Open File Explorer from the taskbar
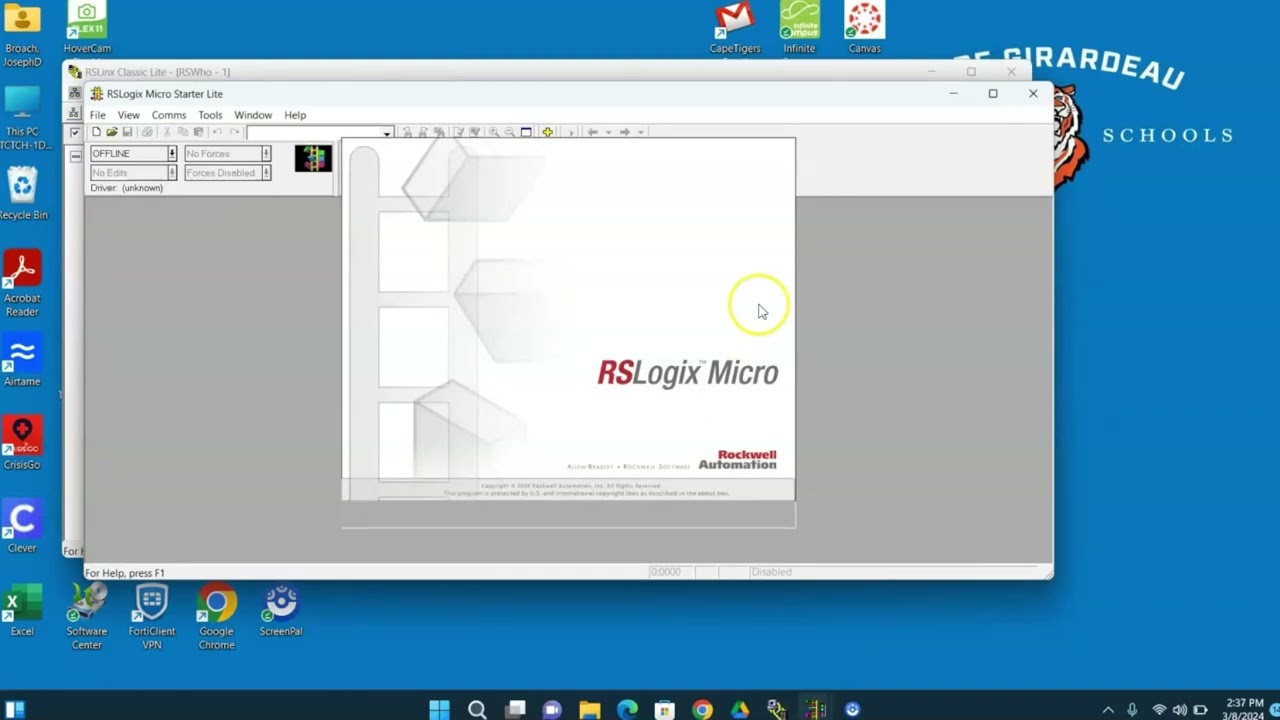Viewport: 1280px width, 720px height. [x=590, y=710]
